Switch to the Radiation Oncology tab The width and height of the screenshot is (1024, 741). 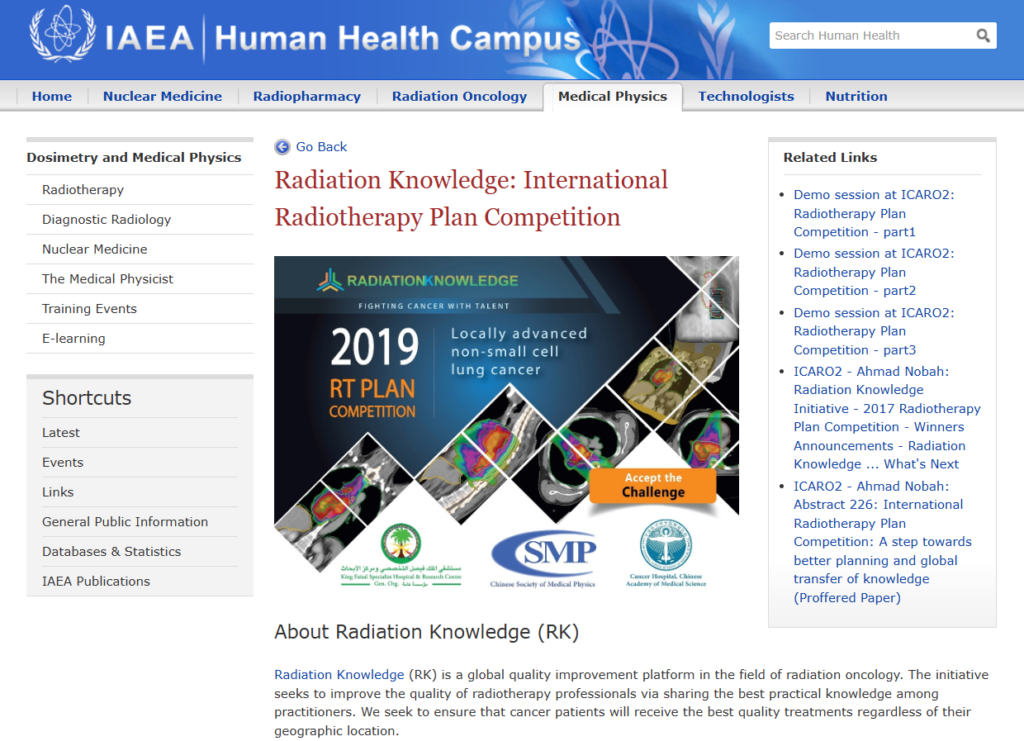click(x=459, y=96)
